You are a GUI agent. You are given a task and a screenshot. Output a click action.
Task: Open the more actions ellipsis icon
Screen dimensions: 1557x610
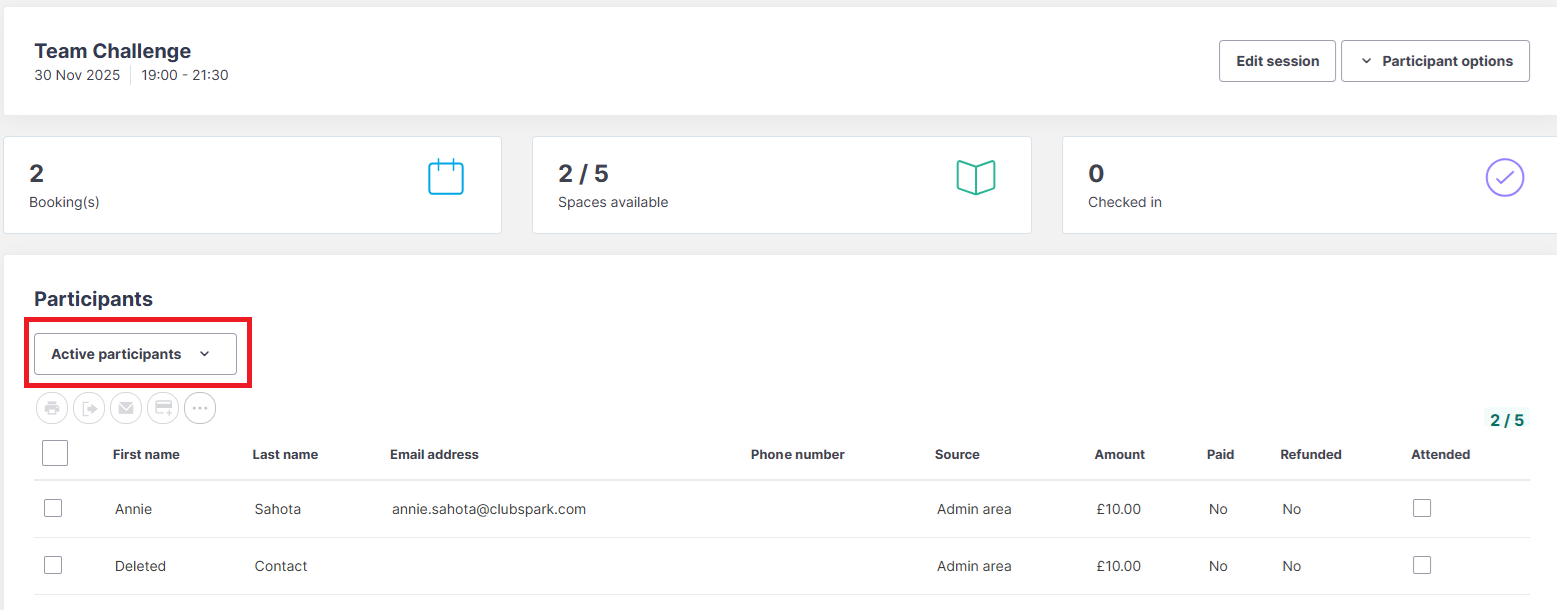coord(200,408)
